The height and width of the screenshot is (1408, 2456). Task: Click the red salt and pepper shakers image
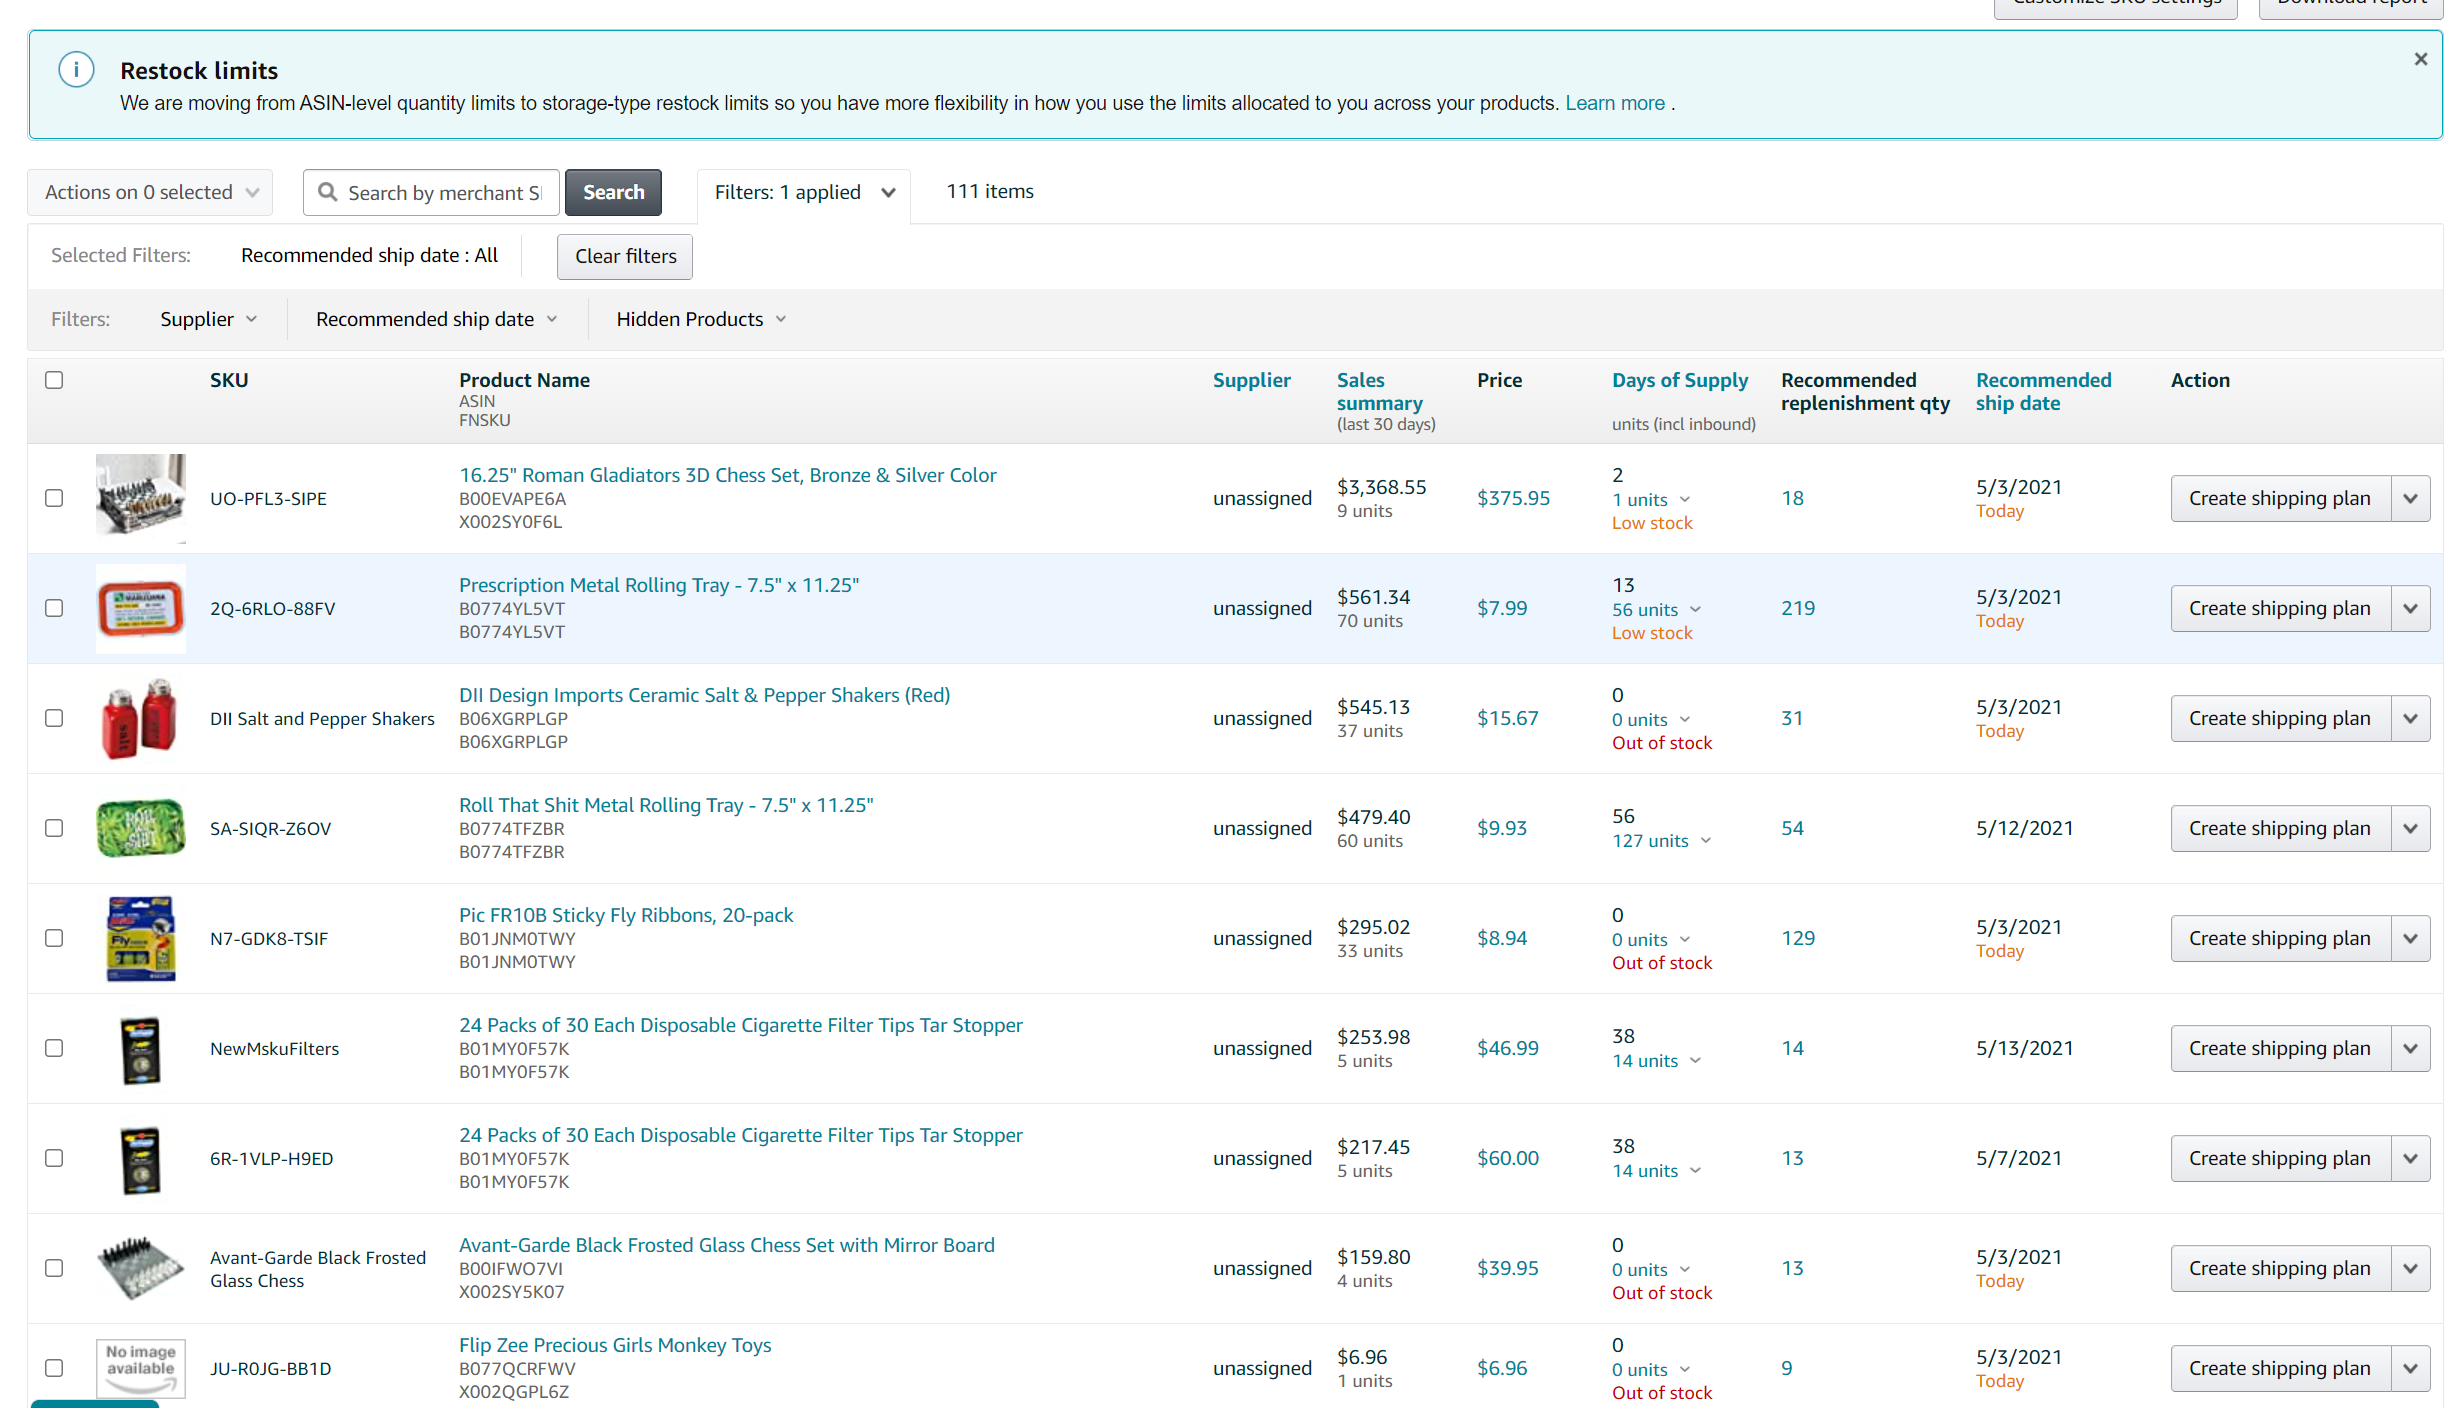[x=141, y=718]
